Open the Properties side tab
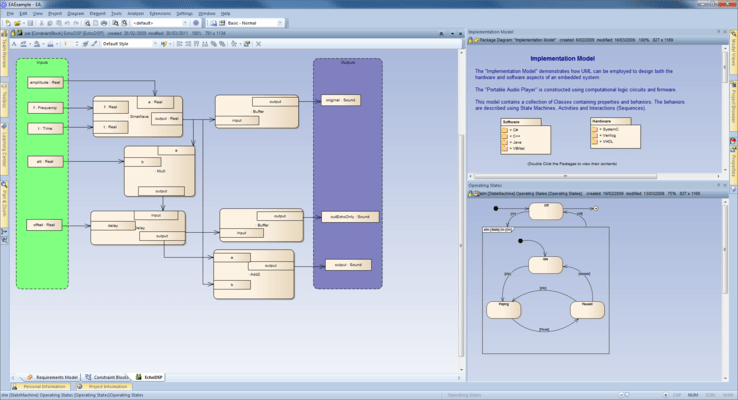 pos(733,164)
